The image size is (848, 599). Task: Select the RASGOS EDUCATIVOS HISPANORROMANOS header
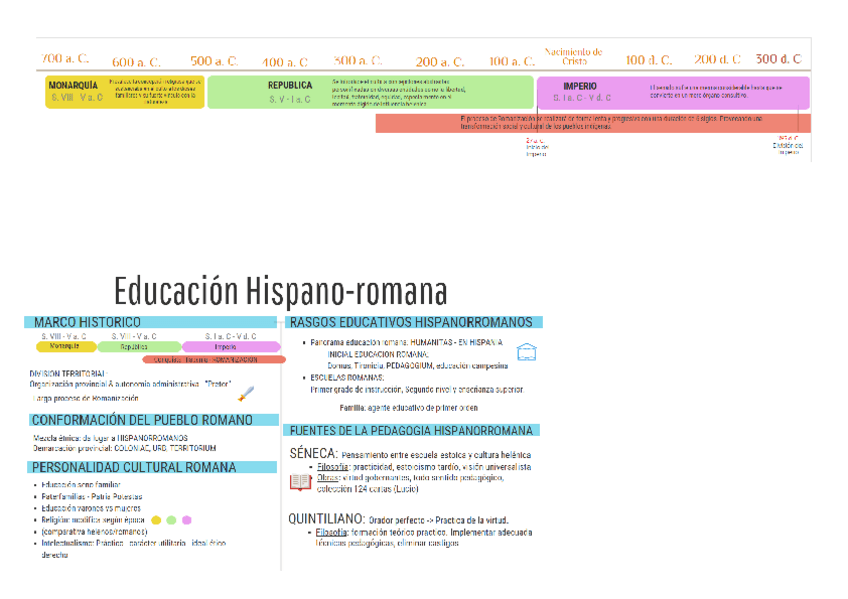pyautogui.click(x=413, y=322)
